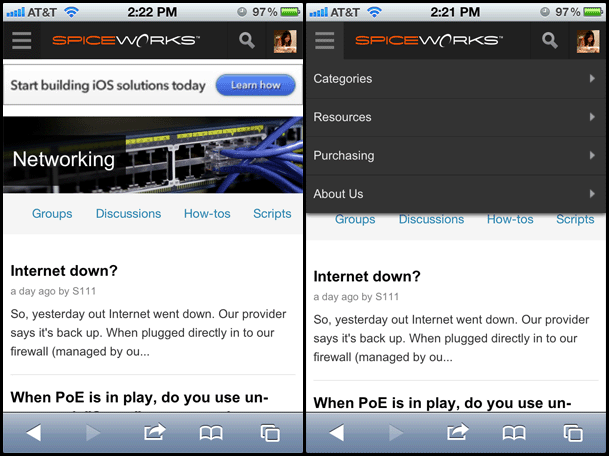
Task: Tap Safari back arrow on left screen
Action: [x=34, y=432]
